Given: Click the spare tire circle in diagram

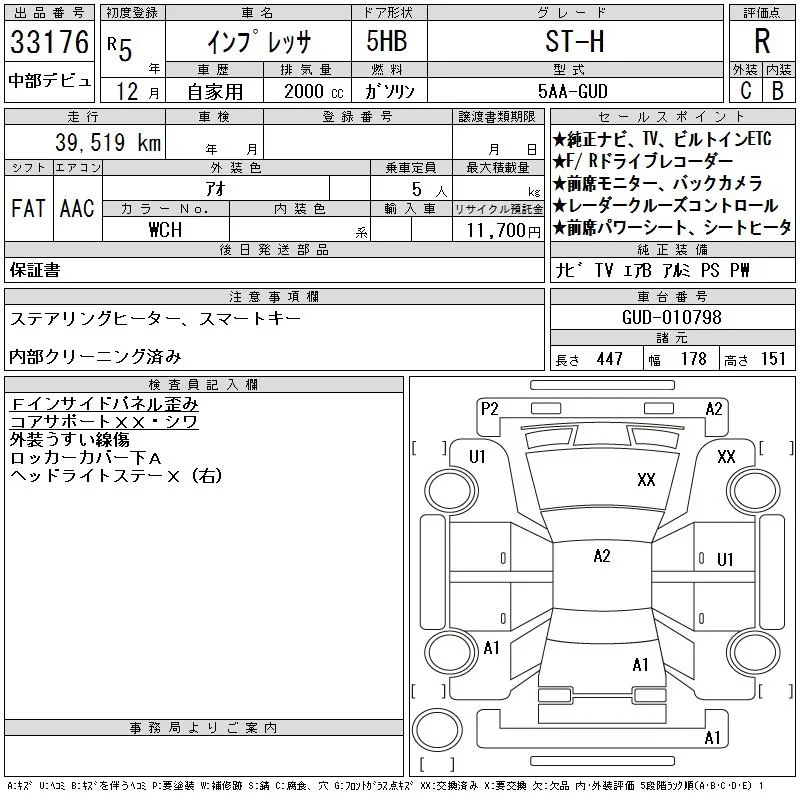Looking at the screenshot, I should (437, 730).
